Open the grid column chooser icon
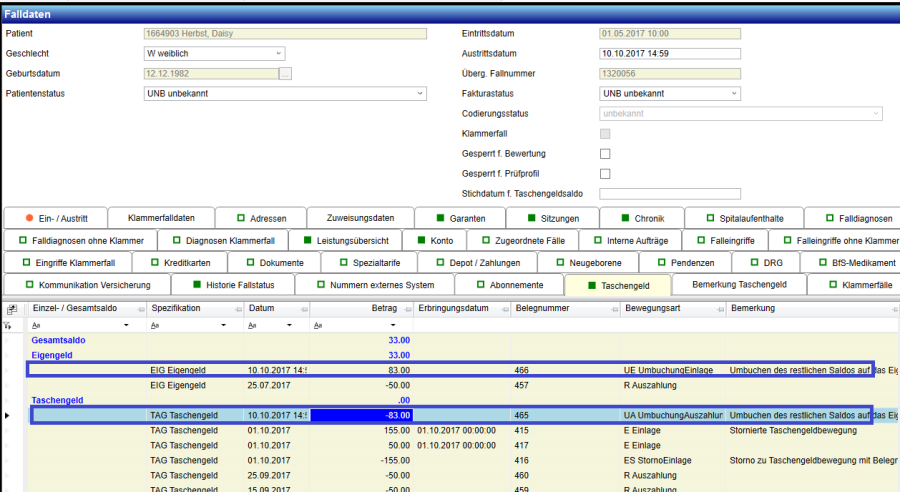This screenshot has width=900, height=492. [11, 309]
